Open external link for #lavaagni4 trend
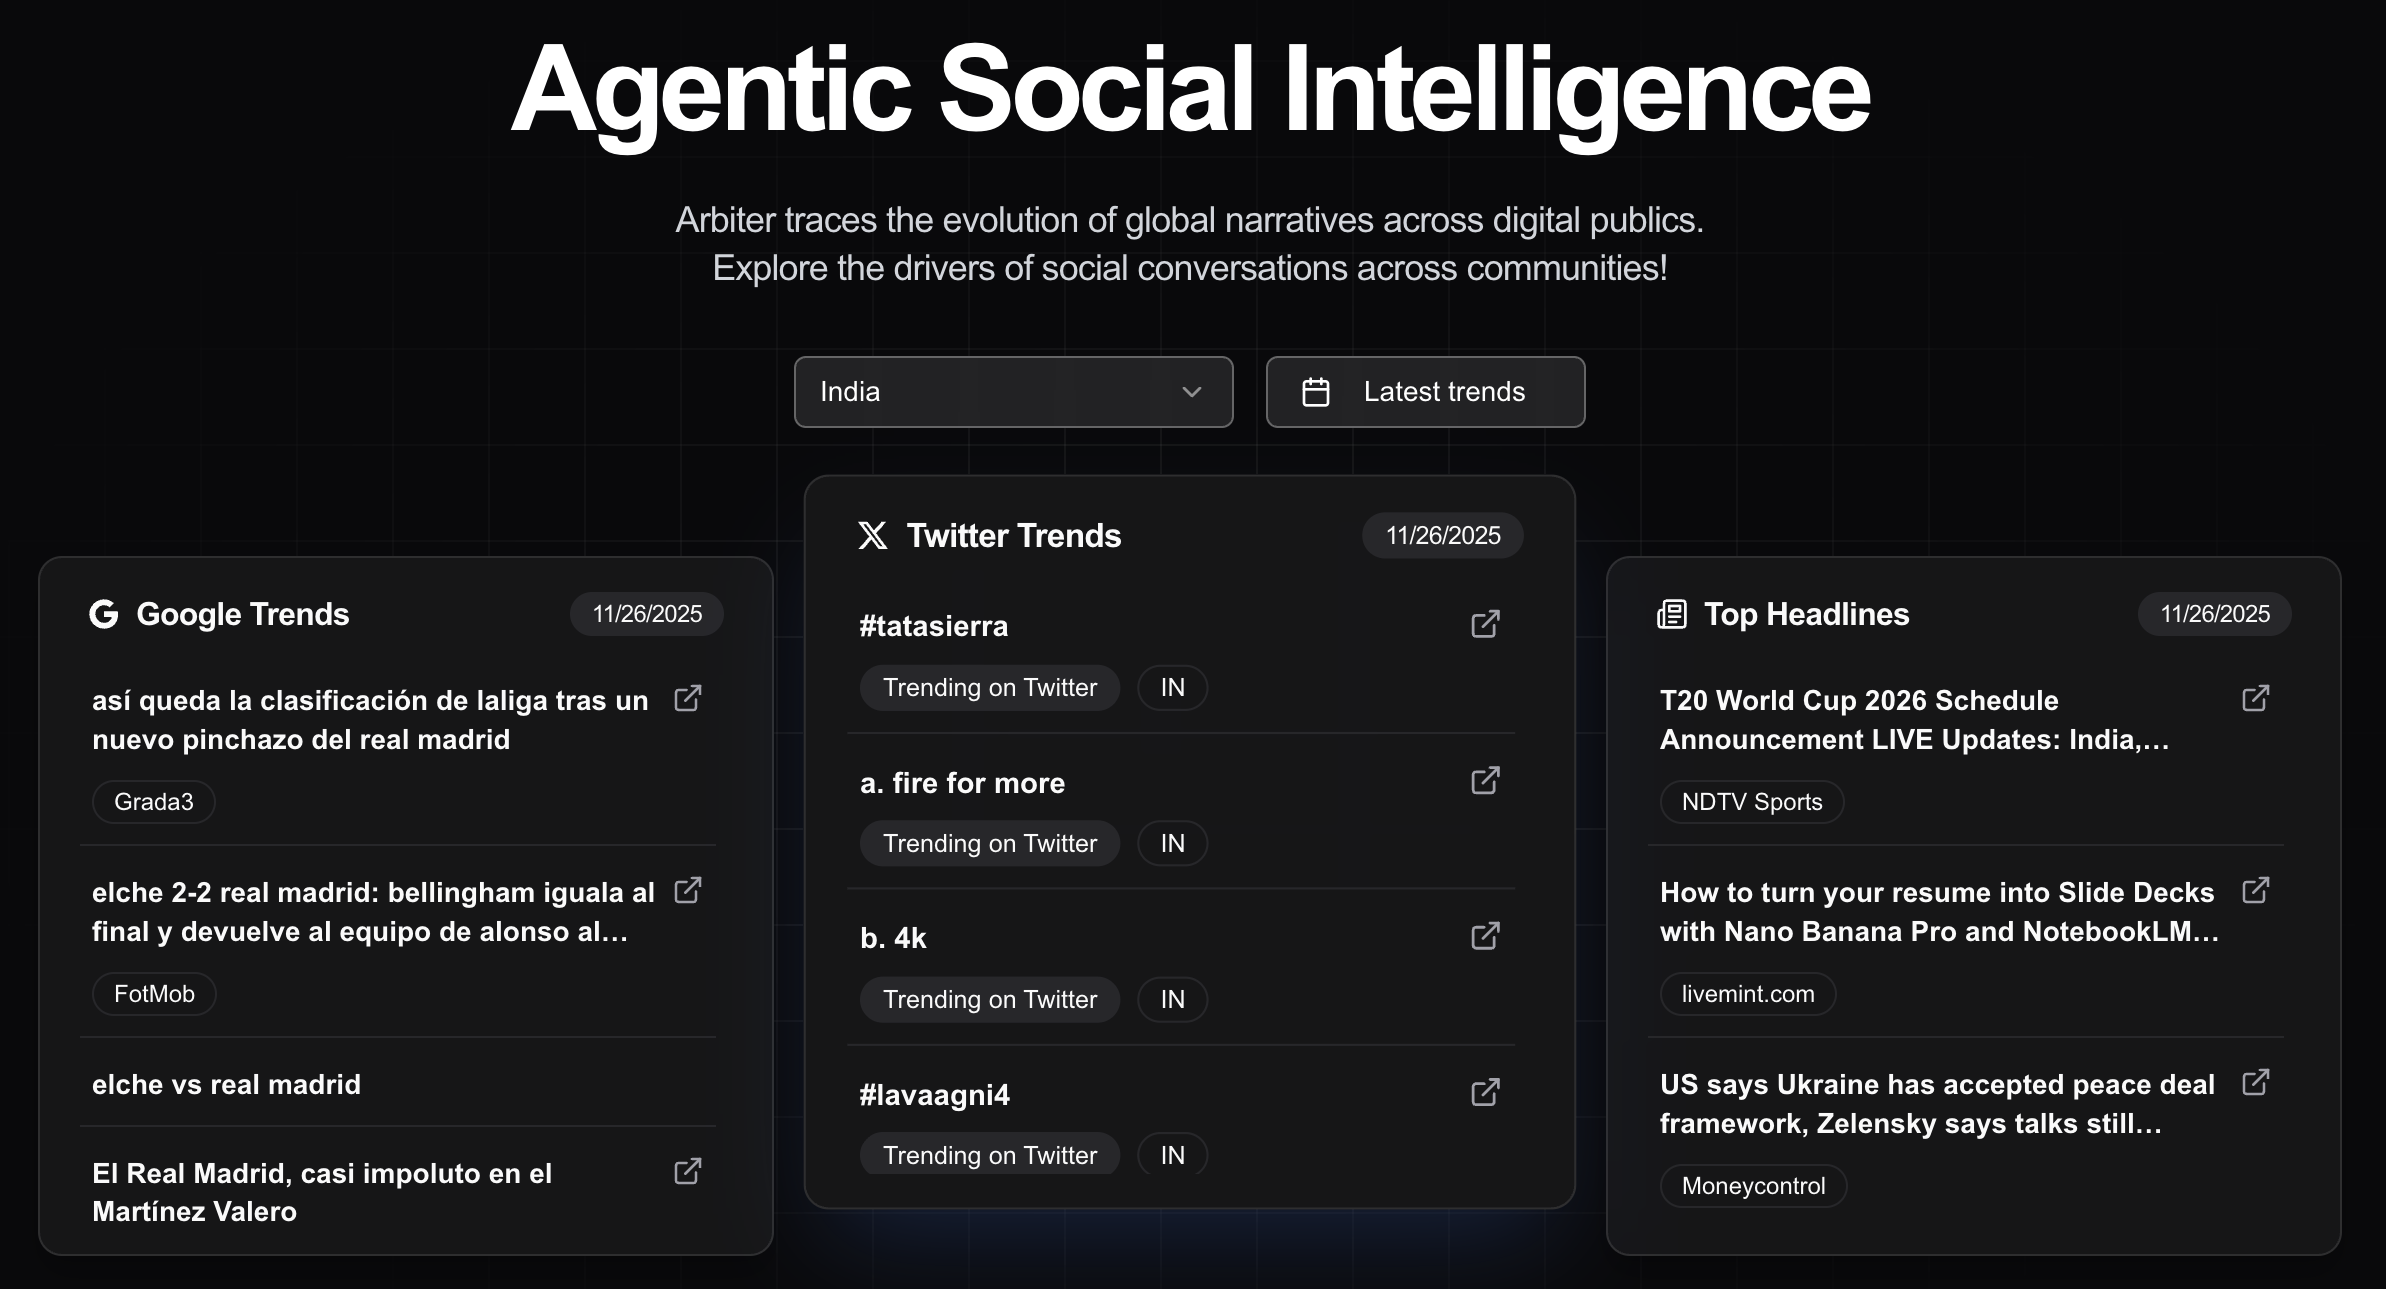 (1485, 1092)
